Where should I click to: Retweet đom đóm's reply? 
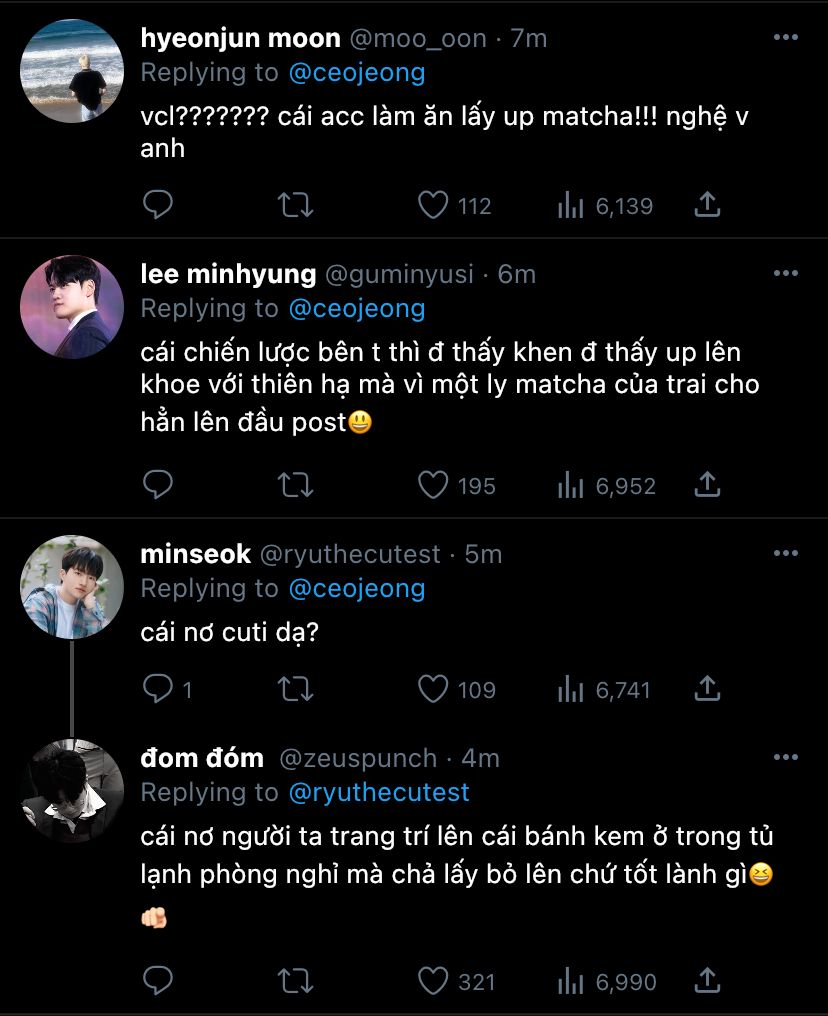(x=295, y=982)
